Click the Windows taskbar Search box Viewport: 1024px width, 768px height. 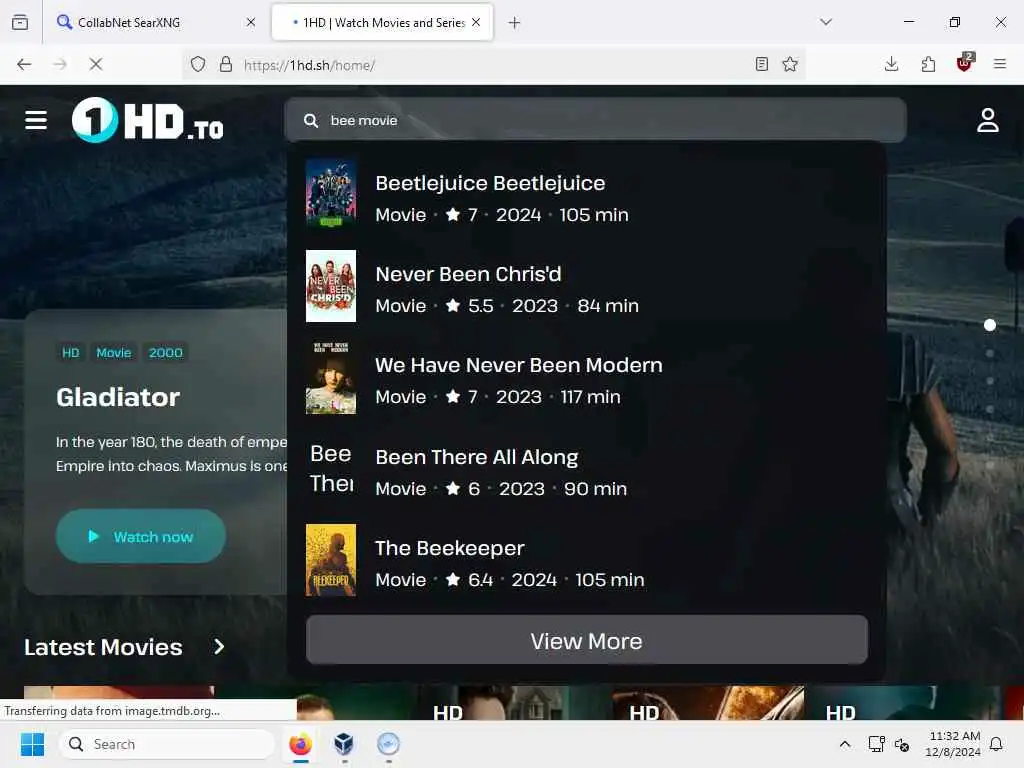click(167, 744)
